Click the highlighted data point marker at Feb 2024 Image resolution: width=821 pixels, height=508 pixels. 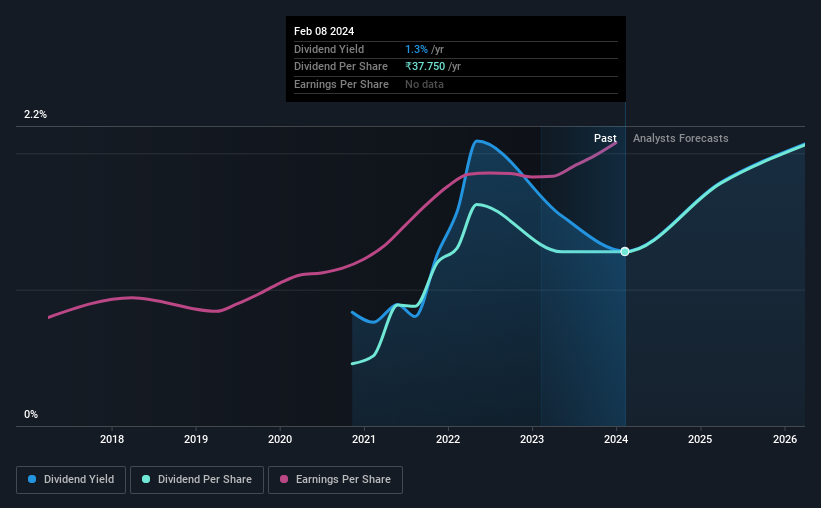point(625,252)
